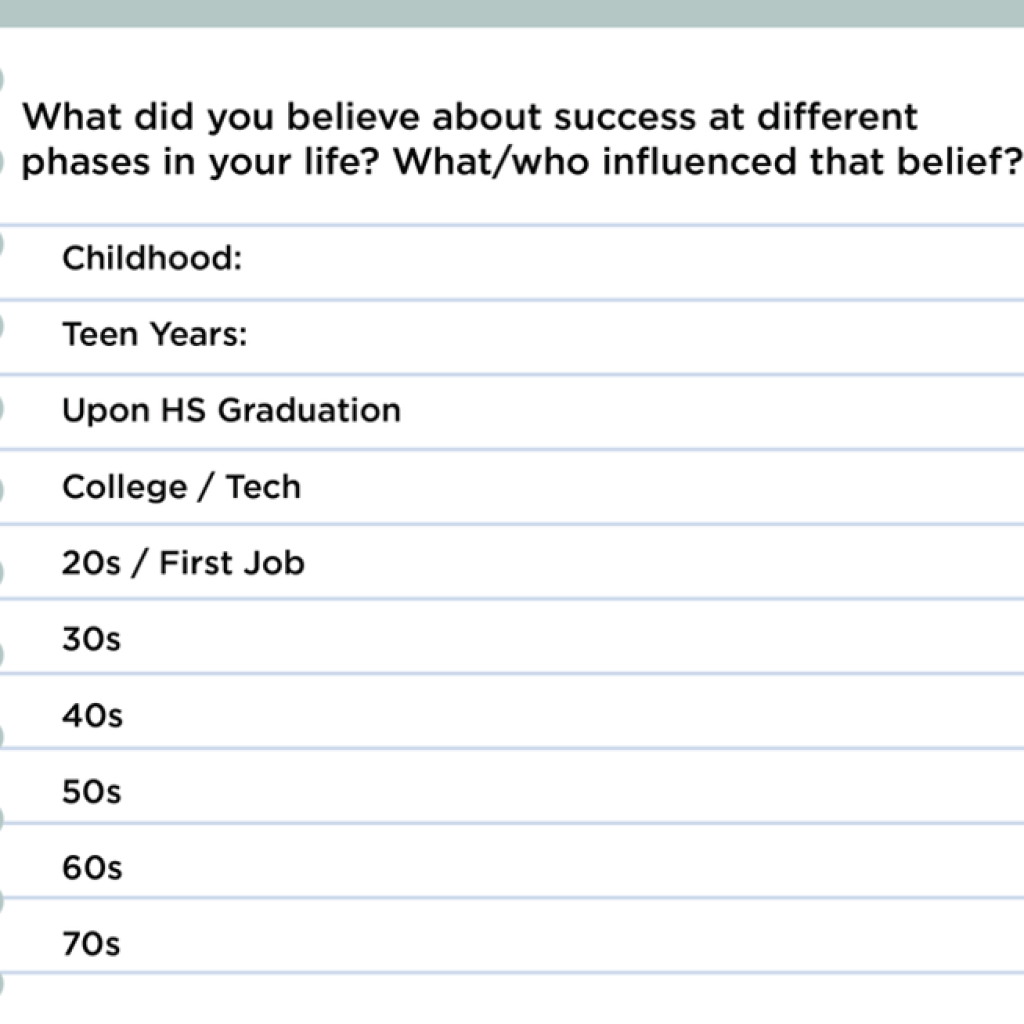The image size is (1024, 1024).
Task: Click the blank line below 70s
Action: (x=512, y=999)
